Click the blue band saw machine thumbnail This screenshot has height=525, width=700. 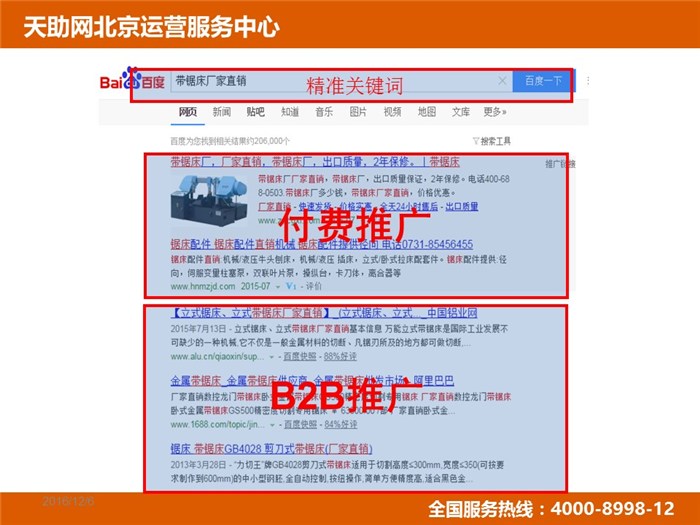click(209, 200)
